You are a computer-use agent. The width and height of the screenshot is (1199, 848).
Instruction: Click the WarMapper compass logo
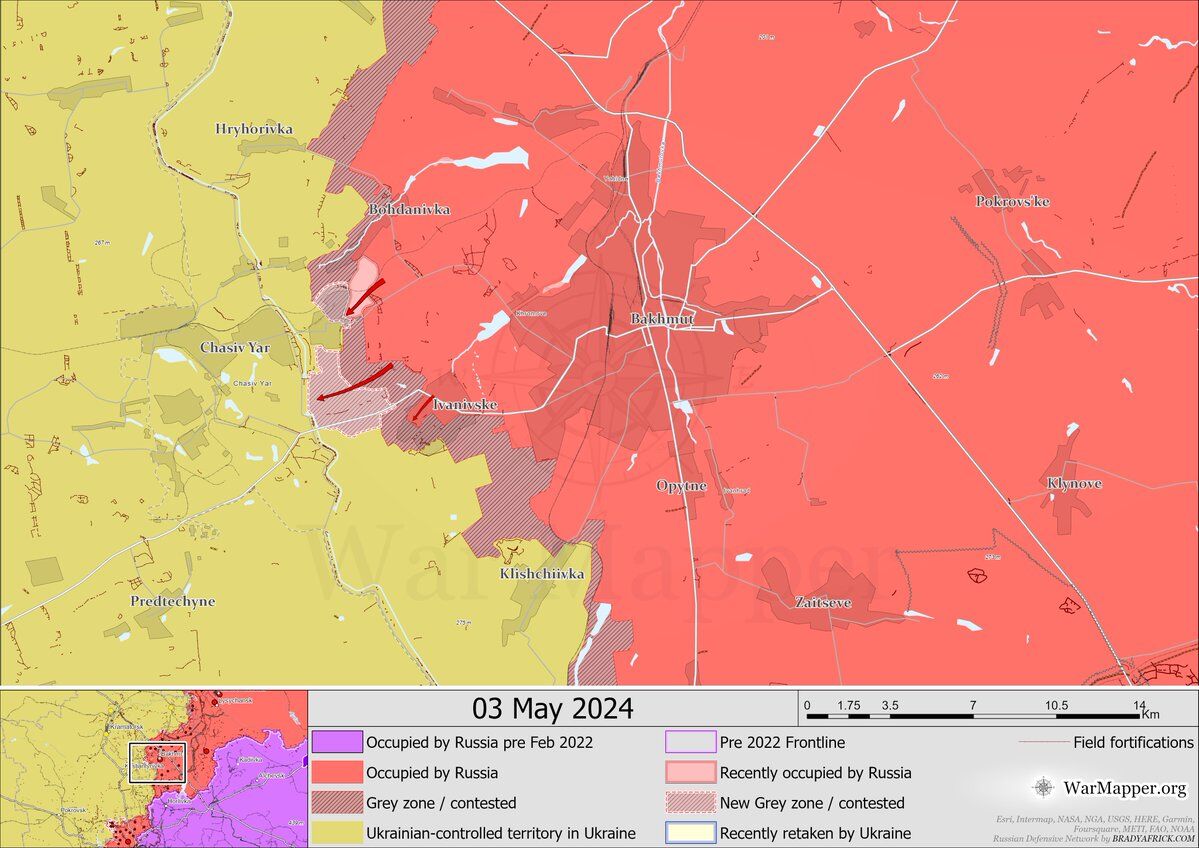(1043, 788)
